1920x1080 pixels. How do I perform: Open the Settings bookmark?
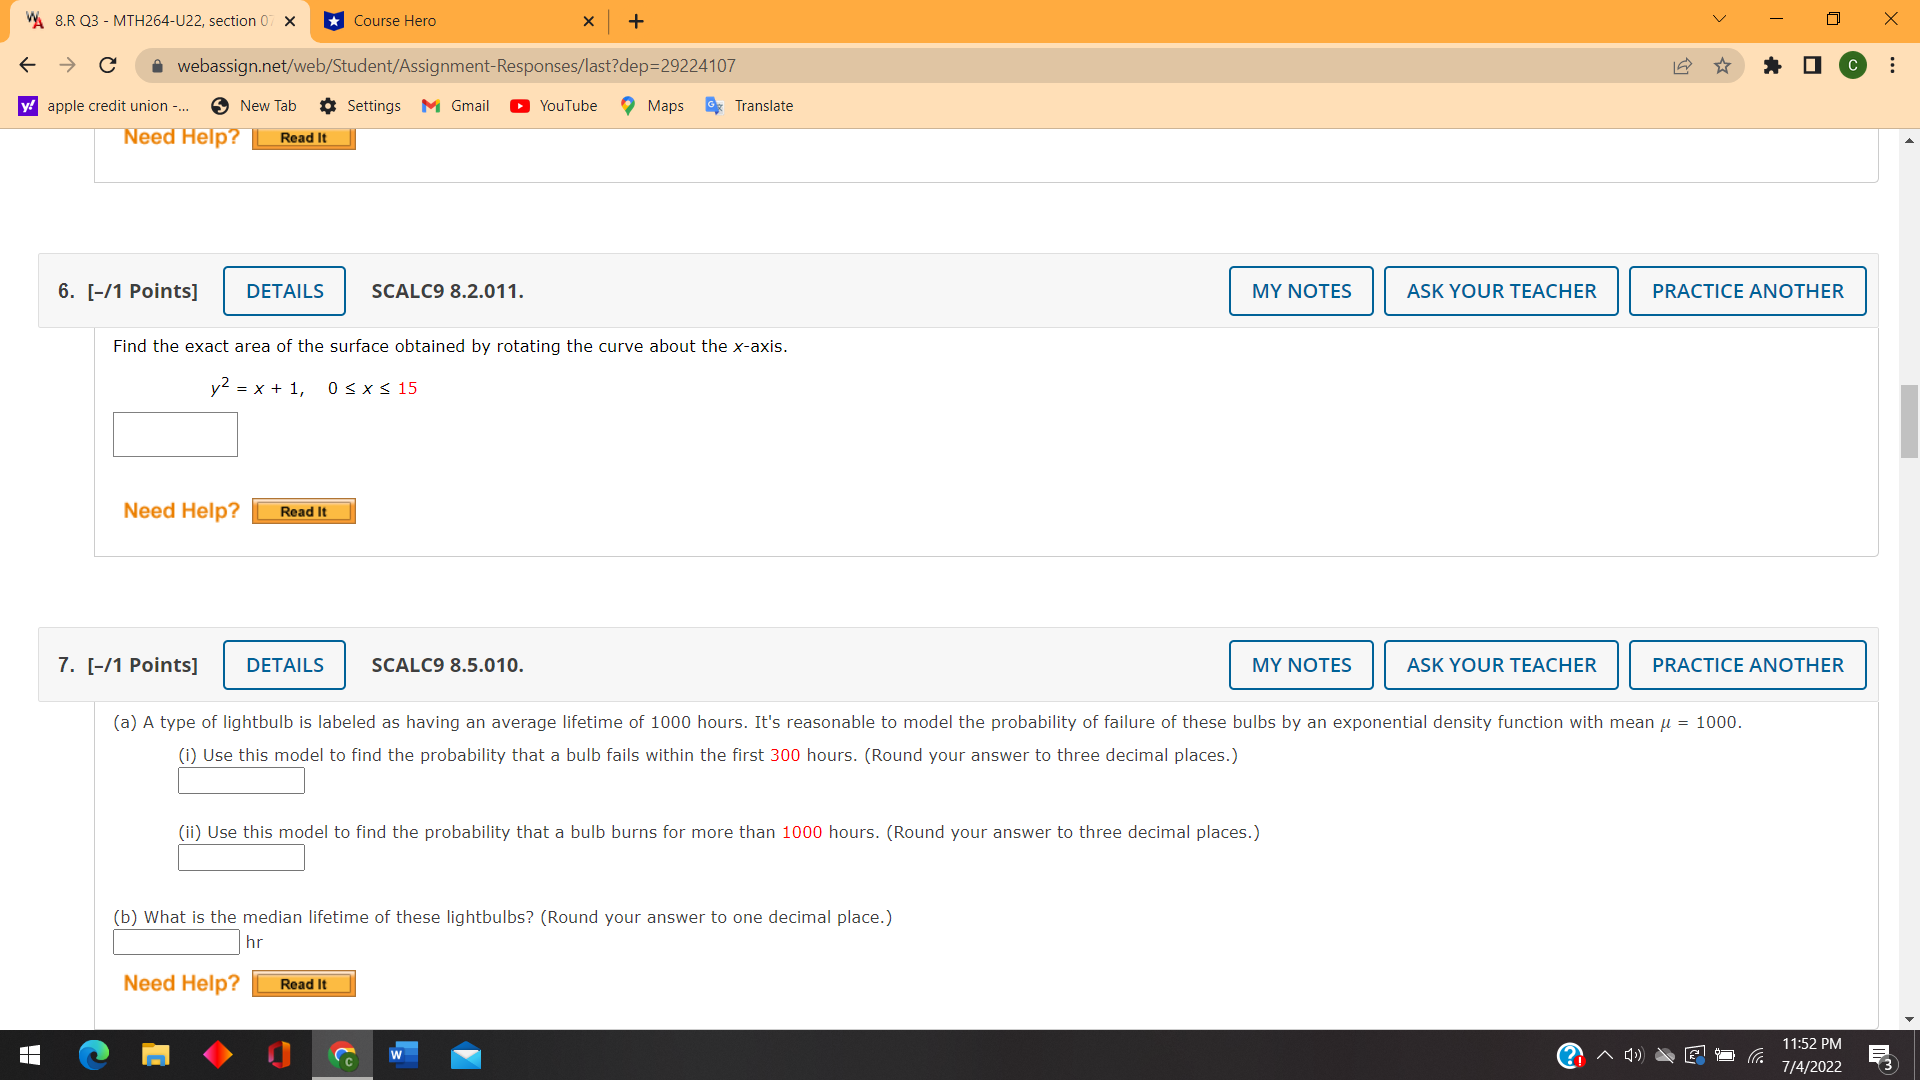coord(360,105)
